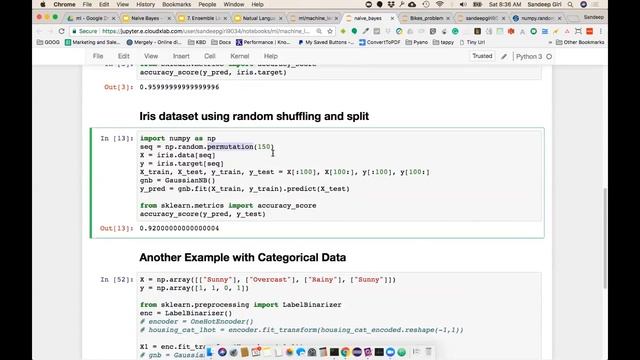640x360 pixels.
Task: Bookmark this page with the star icon
Action: click(x=330, y=31)
